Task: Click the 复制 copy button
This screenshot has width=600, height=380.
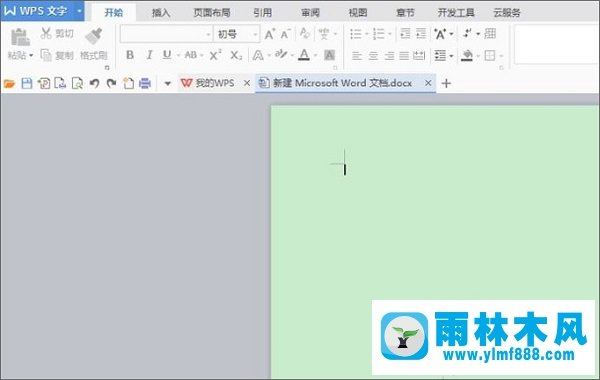Action: [x=57, y=55]
